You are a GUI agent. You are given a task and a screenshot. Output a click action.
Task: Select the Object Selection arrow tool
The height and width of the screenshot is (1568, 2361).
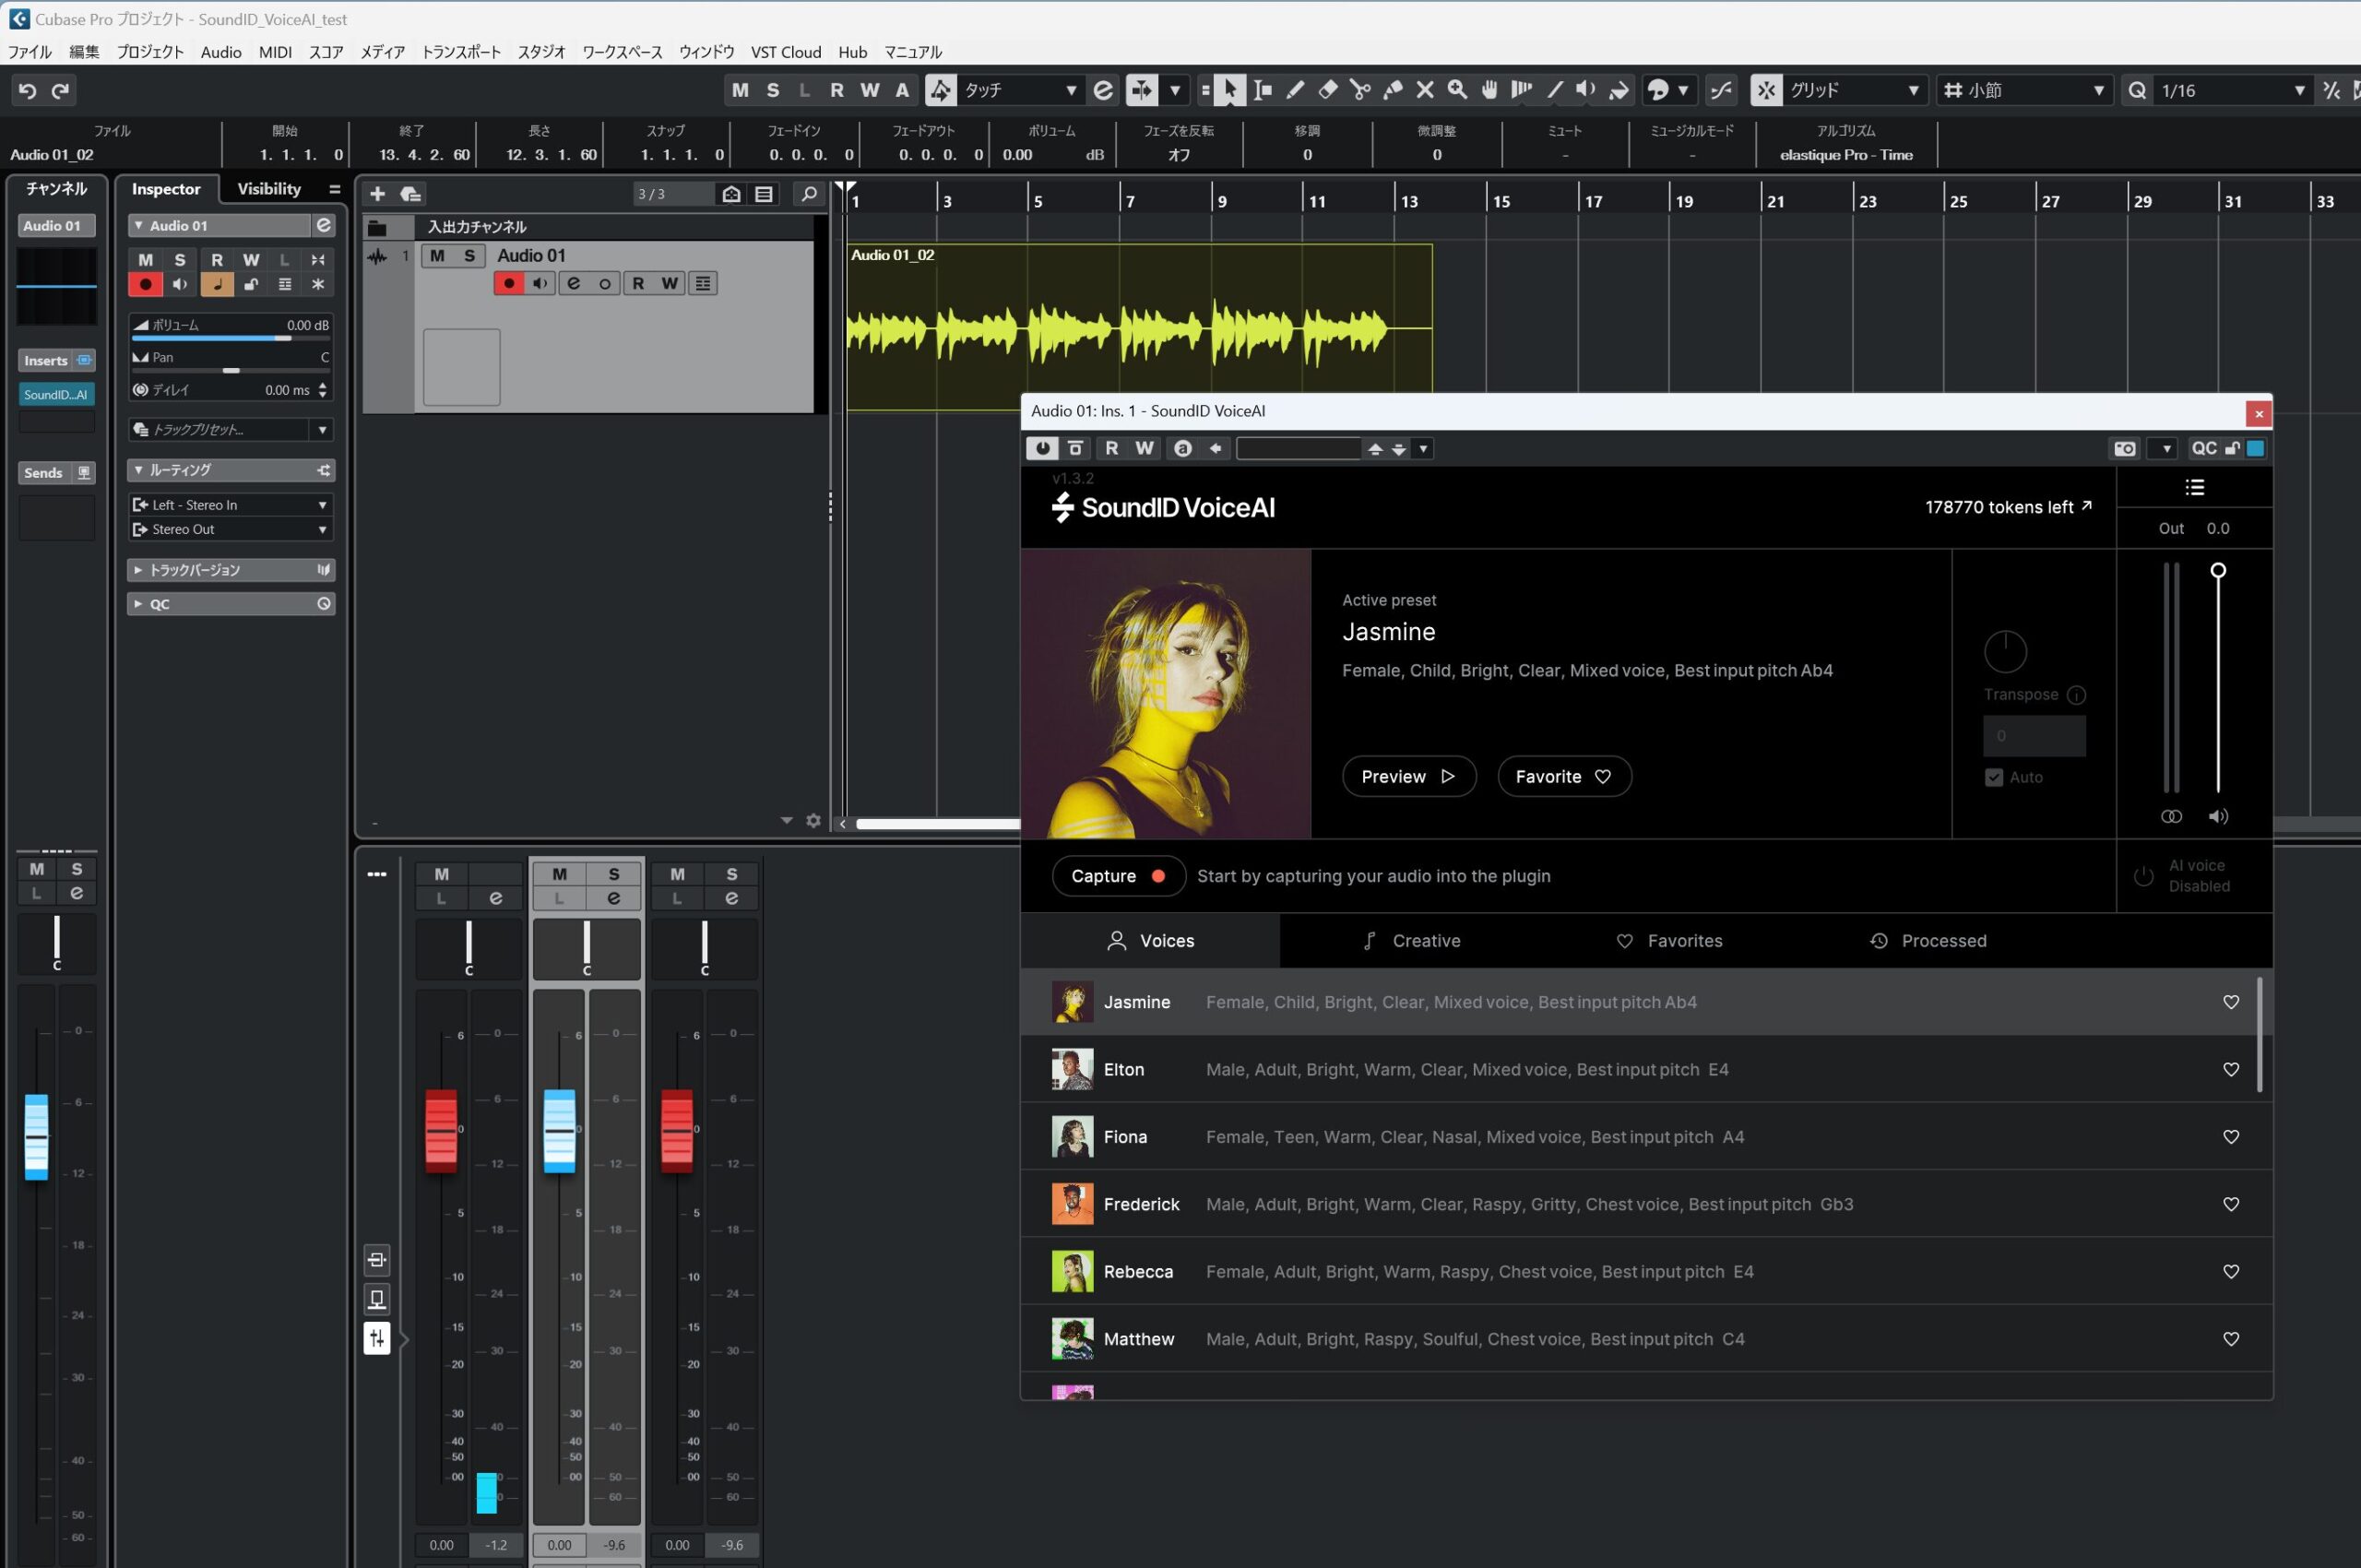tap(1230, 90)
